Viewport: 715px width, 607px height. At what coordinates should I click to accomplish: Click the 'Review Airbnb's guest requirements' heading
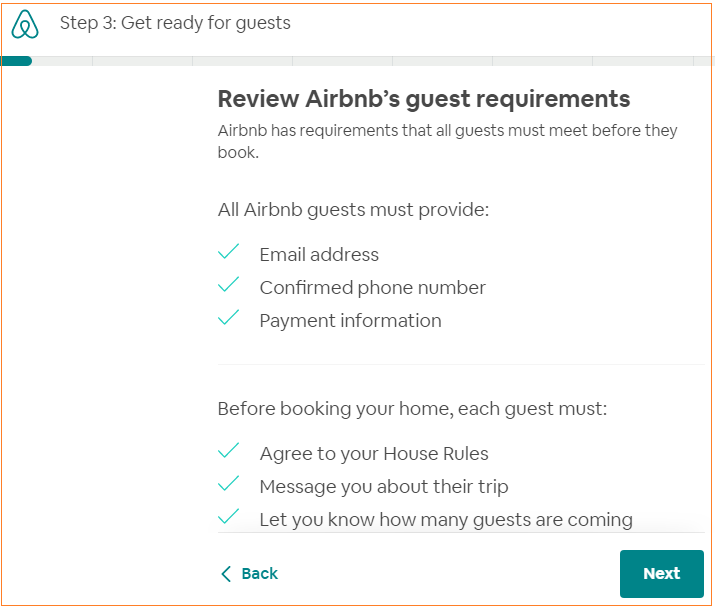pyautogui.click(x=424, y=99)
